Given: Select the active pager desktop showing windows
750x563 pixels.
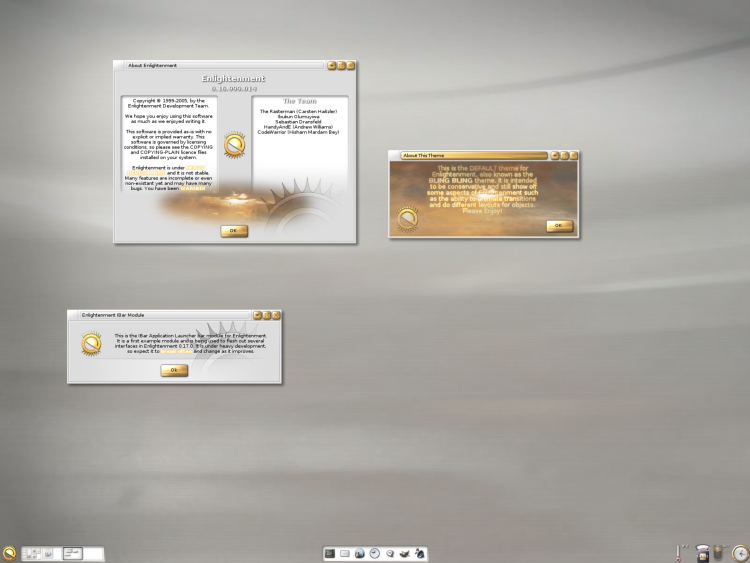Looking at the screenshot, I should [73, 553].
